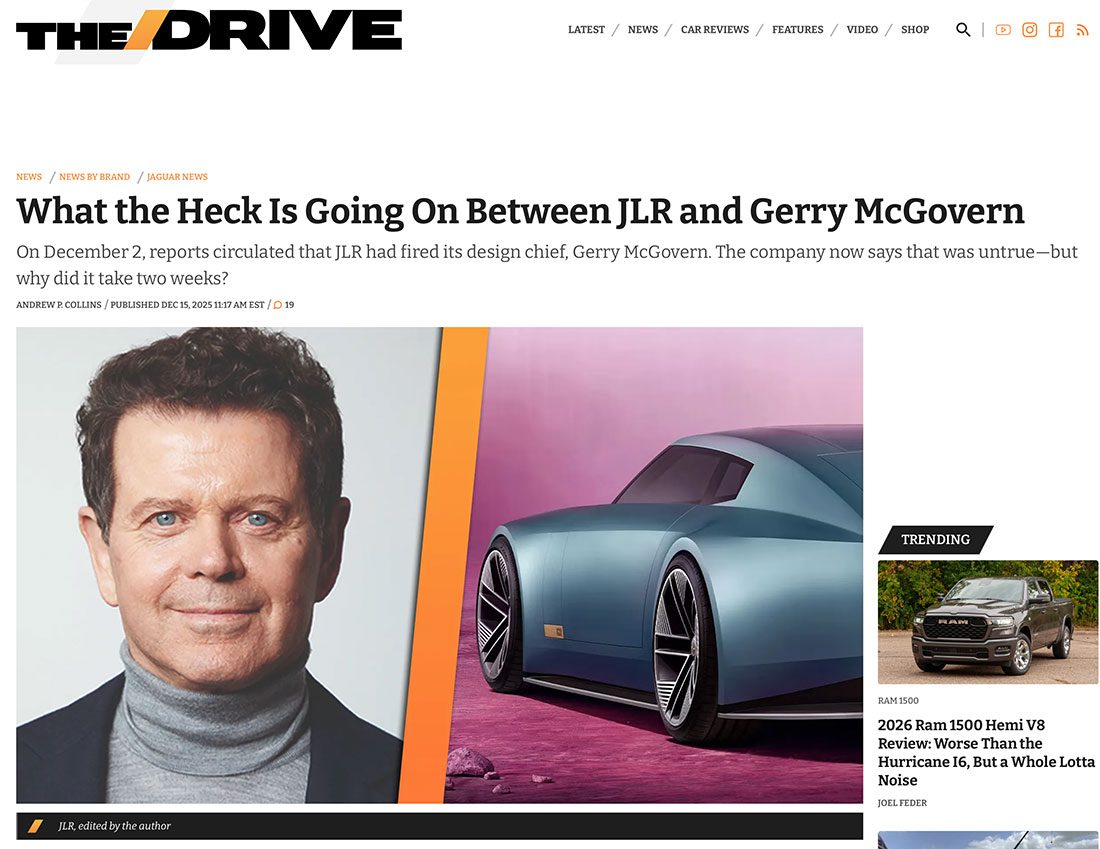Click the News breadcrumb link
This screenshot has width=1100, height=849.
pos(29,177)
